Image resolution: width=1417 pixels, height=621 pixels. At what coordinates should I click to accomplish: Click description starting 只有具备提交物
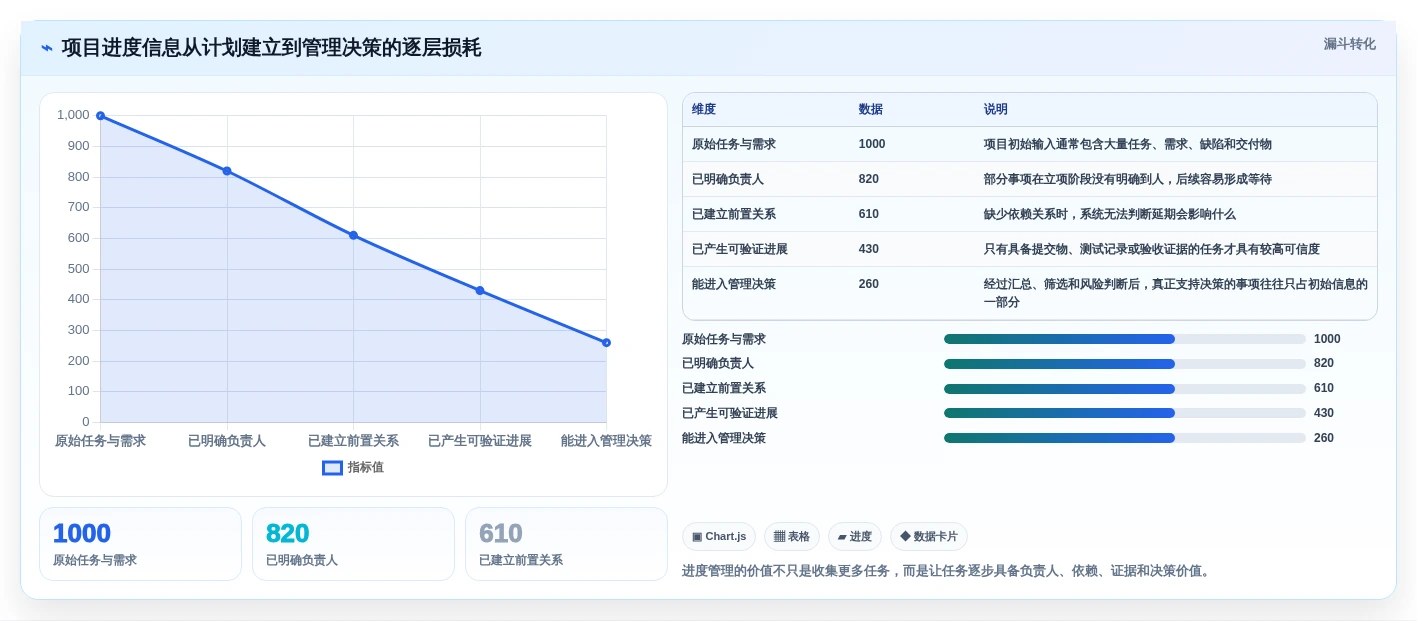coord(1152,249)
